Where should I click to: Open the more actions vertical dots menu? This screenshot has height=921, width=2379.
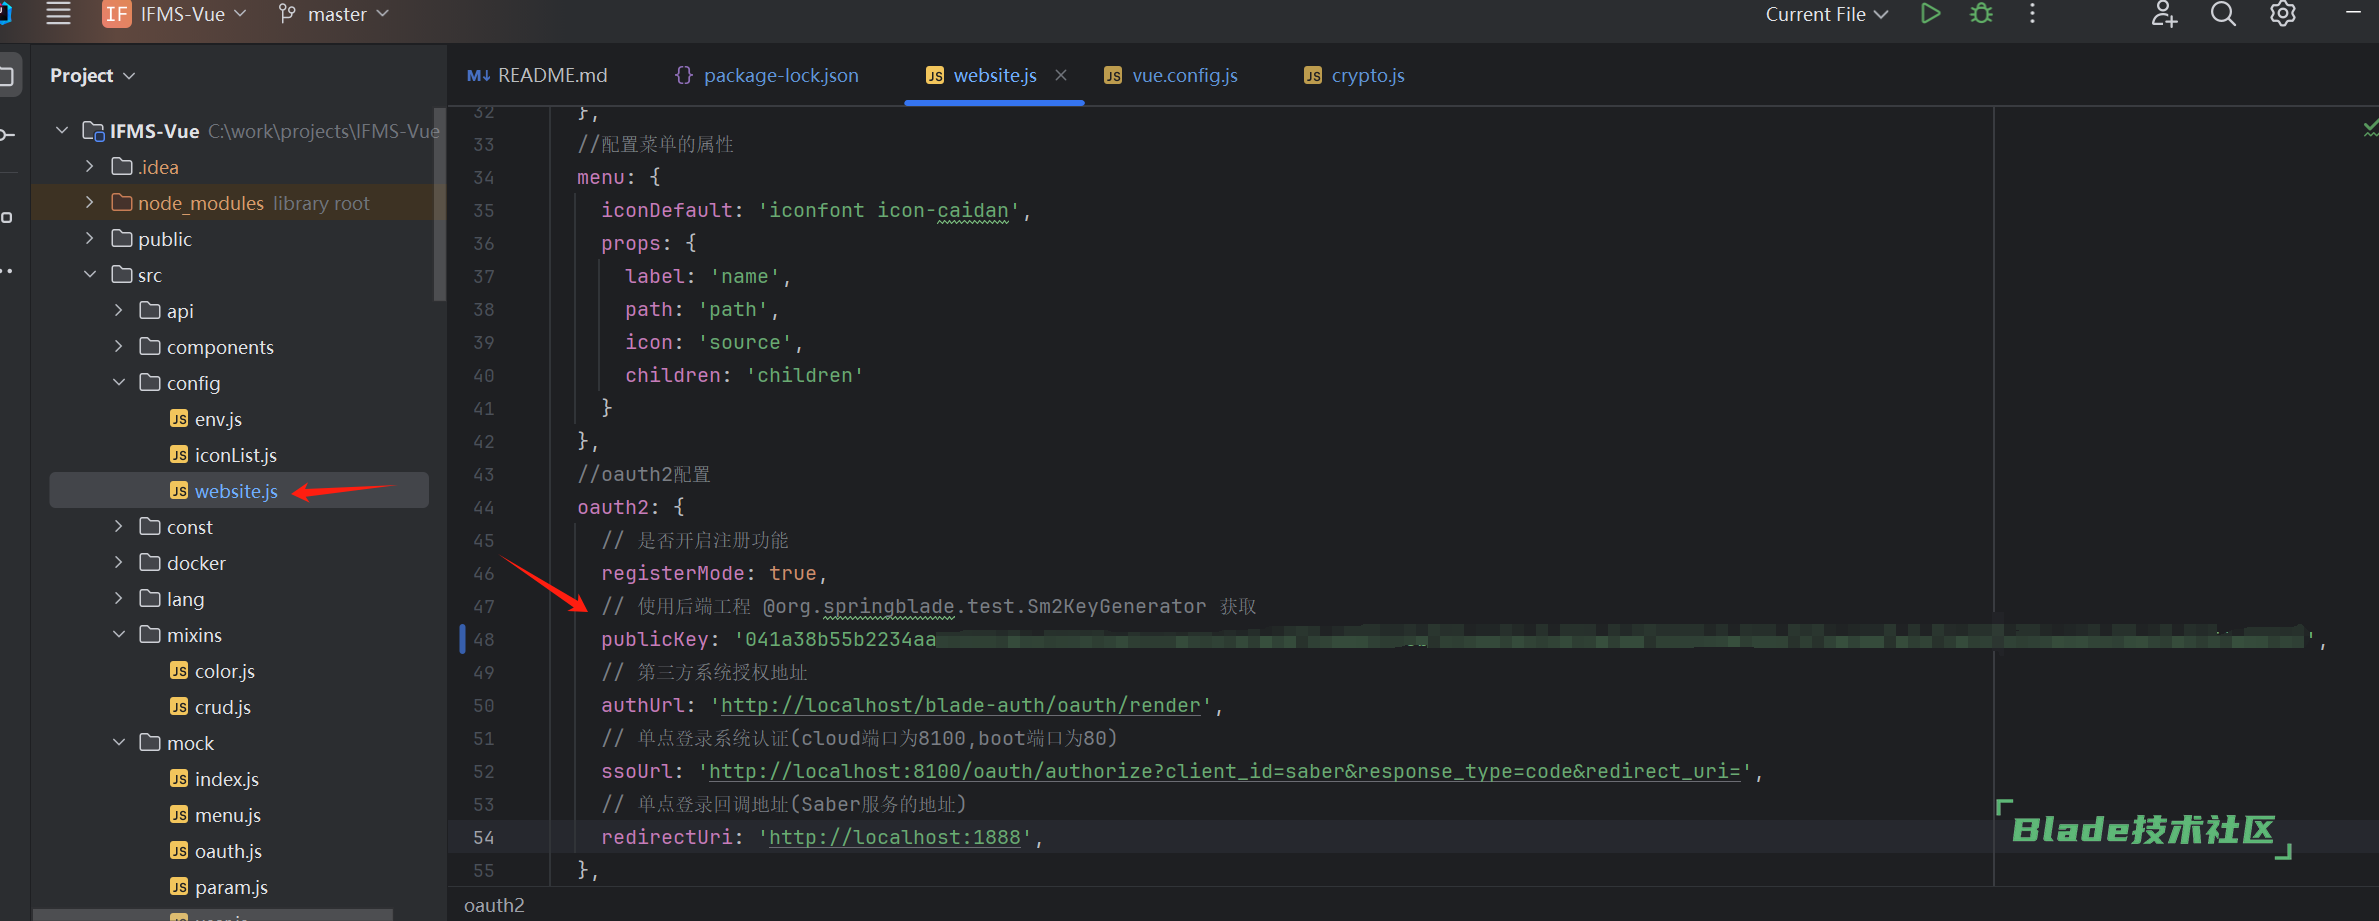pyautogui.click(x=2032, y=14)
